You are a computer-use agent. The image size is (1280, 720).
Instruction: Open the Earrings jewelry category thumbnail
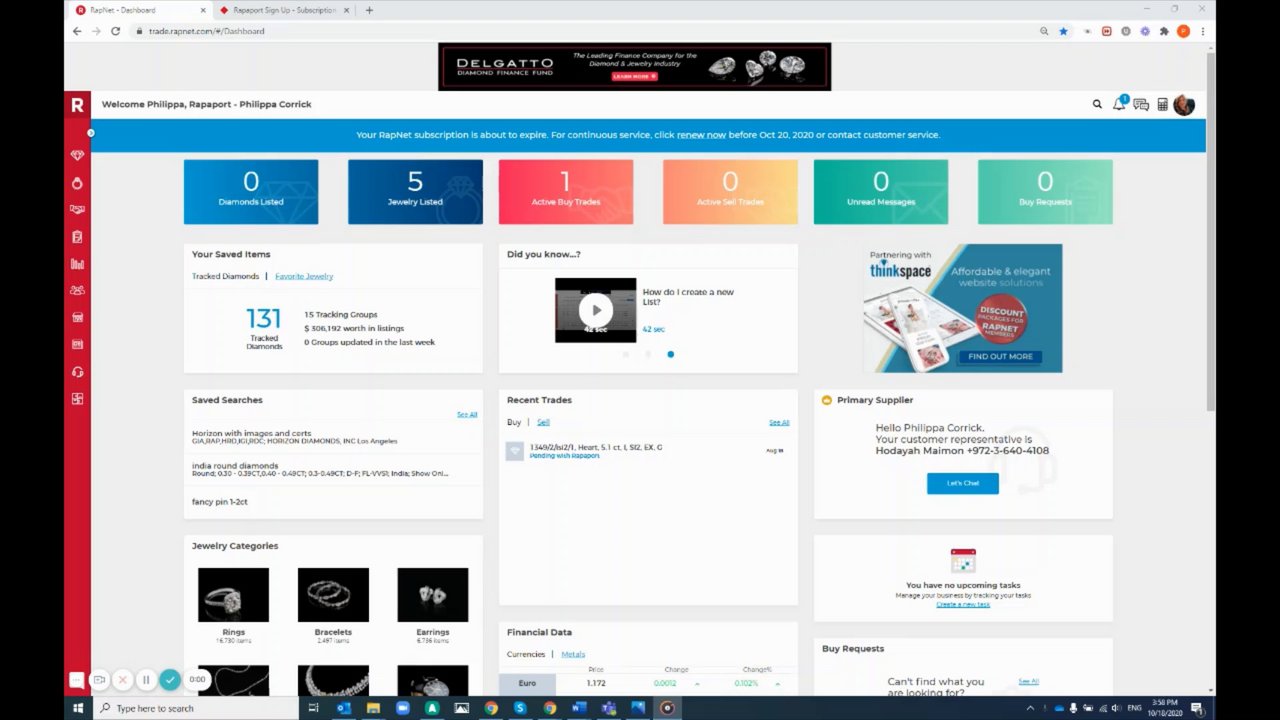[433, 595]
